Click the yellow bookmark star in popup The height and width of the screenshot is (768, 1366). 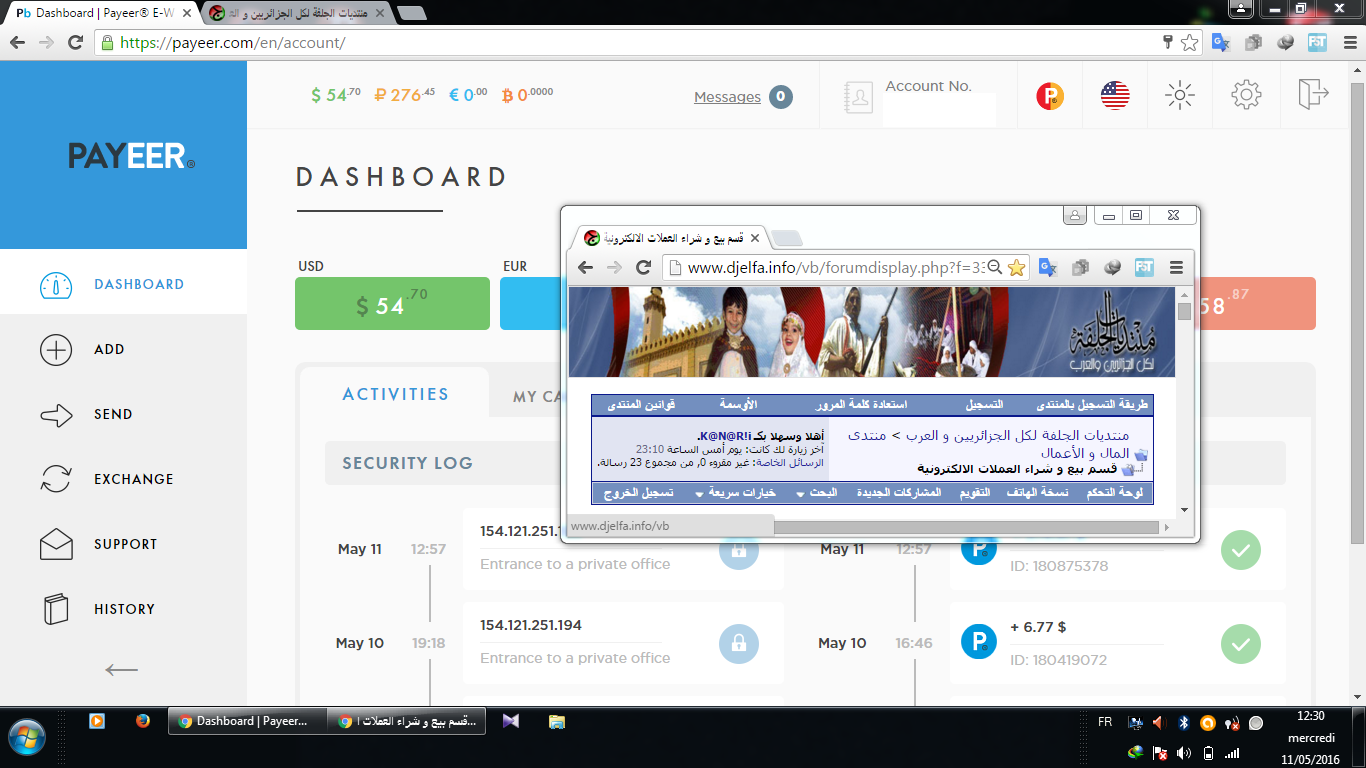click(x=1017, y=268)
